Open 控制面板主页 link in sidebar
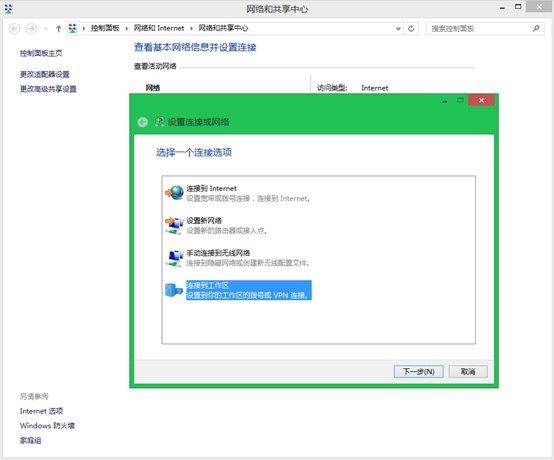Viewport: 554px width, 460px height. (x=41, y=53)
